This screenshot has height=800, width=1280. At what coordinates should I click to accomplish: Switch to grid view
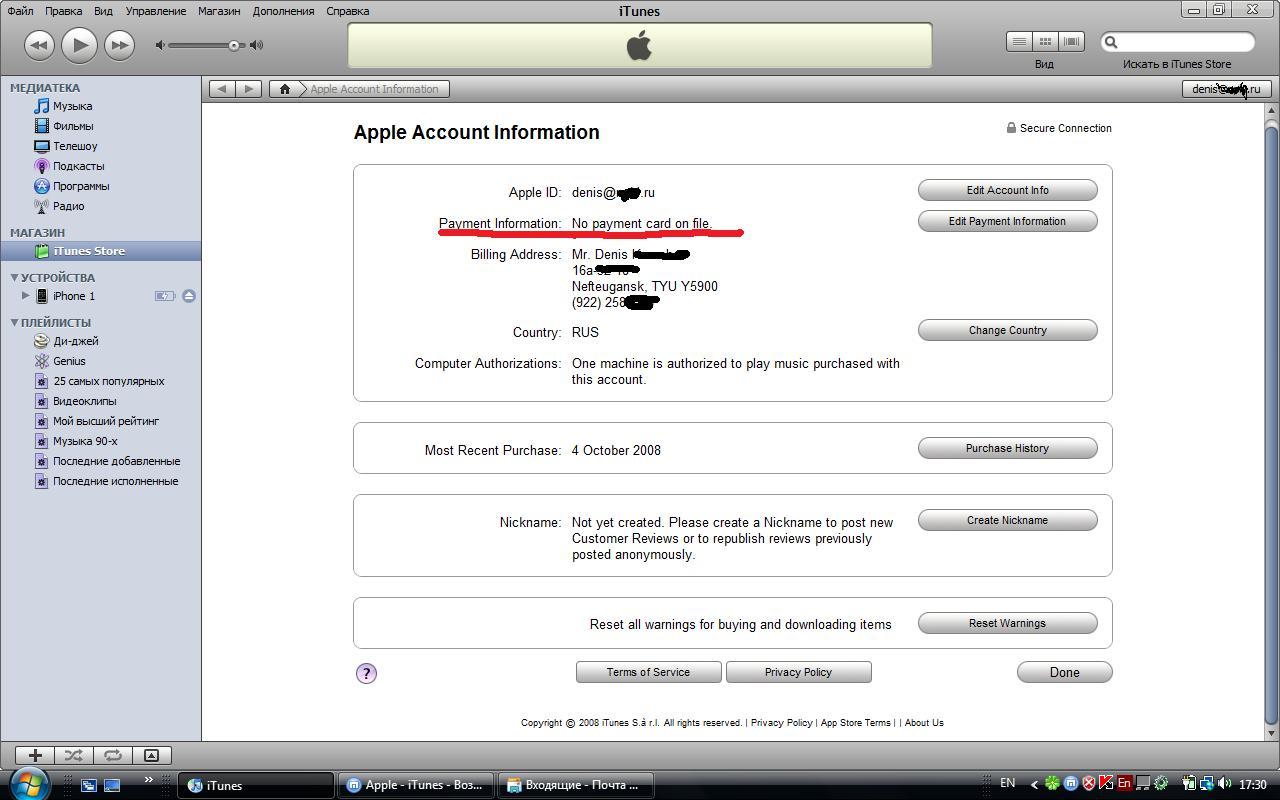point(1045,42)
